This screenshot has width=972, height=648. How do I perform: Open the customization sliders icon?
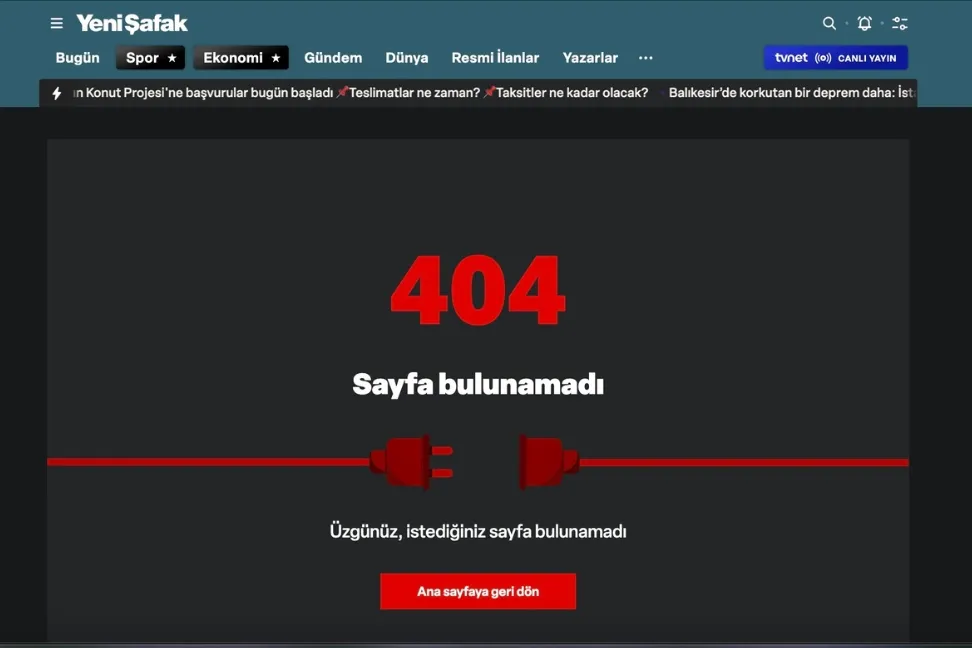[x=899, y=24]
